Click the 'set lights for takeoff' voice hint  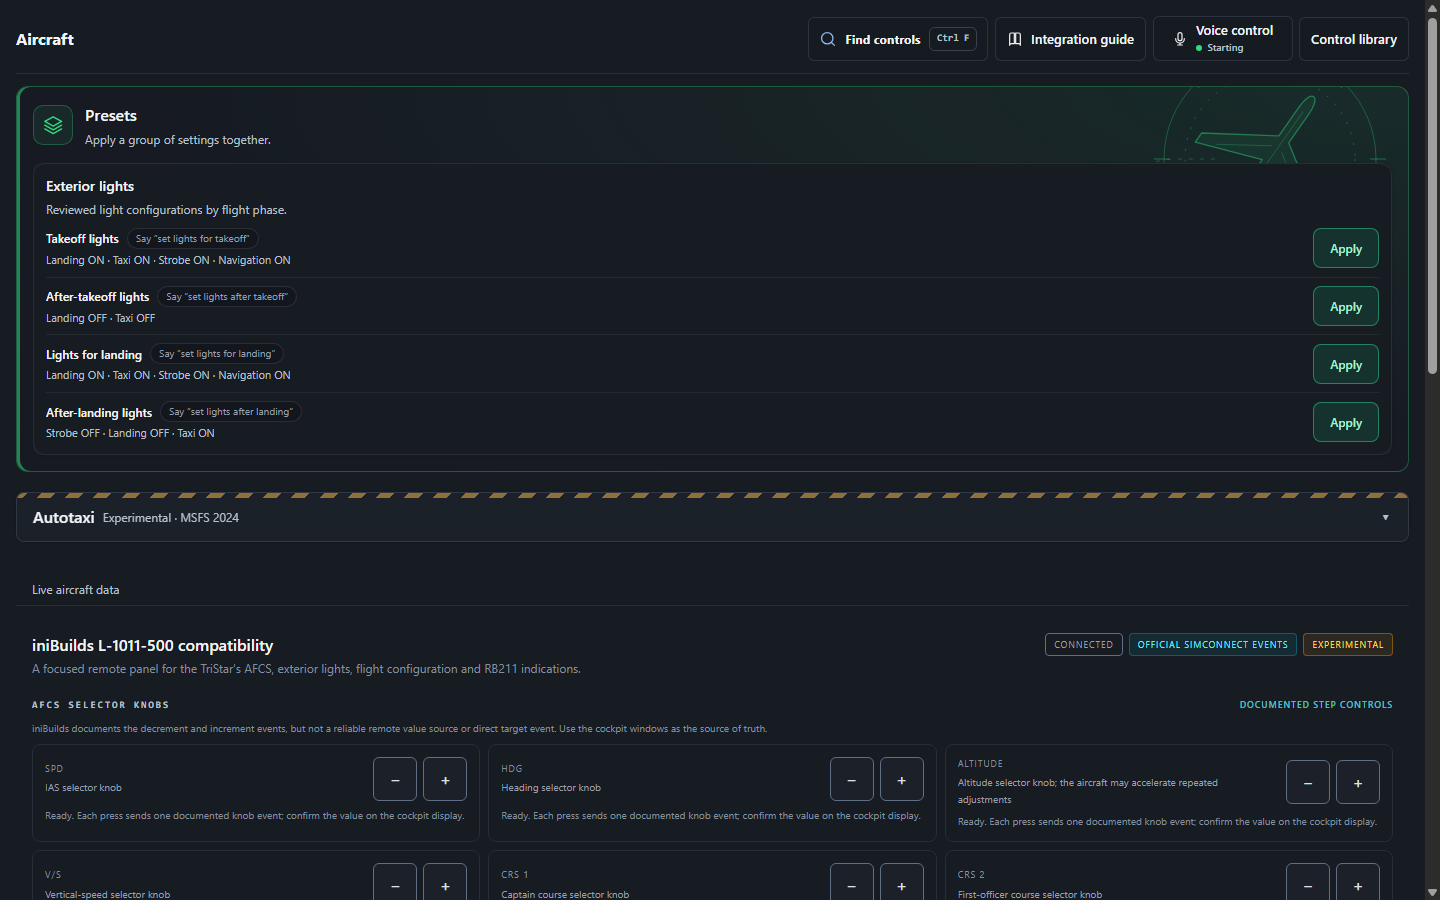point(193,239)
